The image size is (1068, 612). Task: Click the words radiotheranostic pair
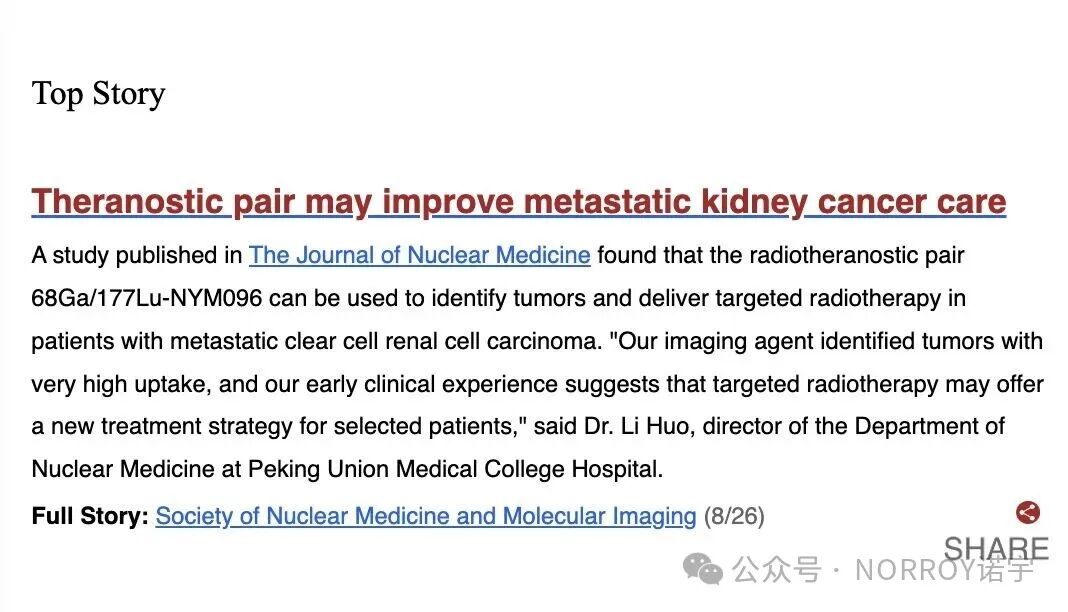857,255
